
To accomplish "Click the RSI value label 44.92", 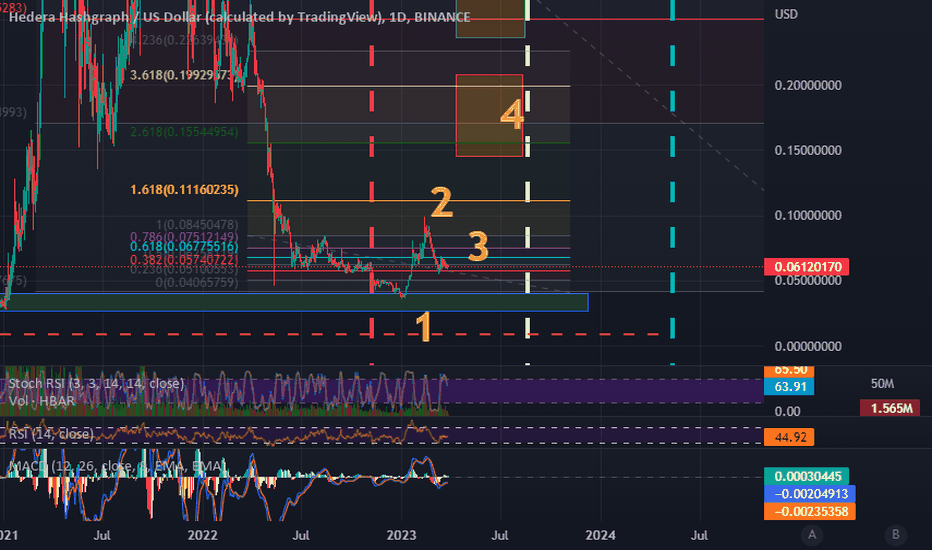I will [x=789, y=437].
